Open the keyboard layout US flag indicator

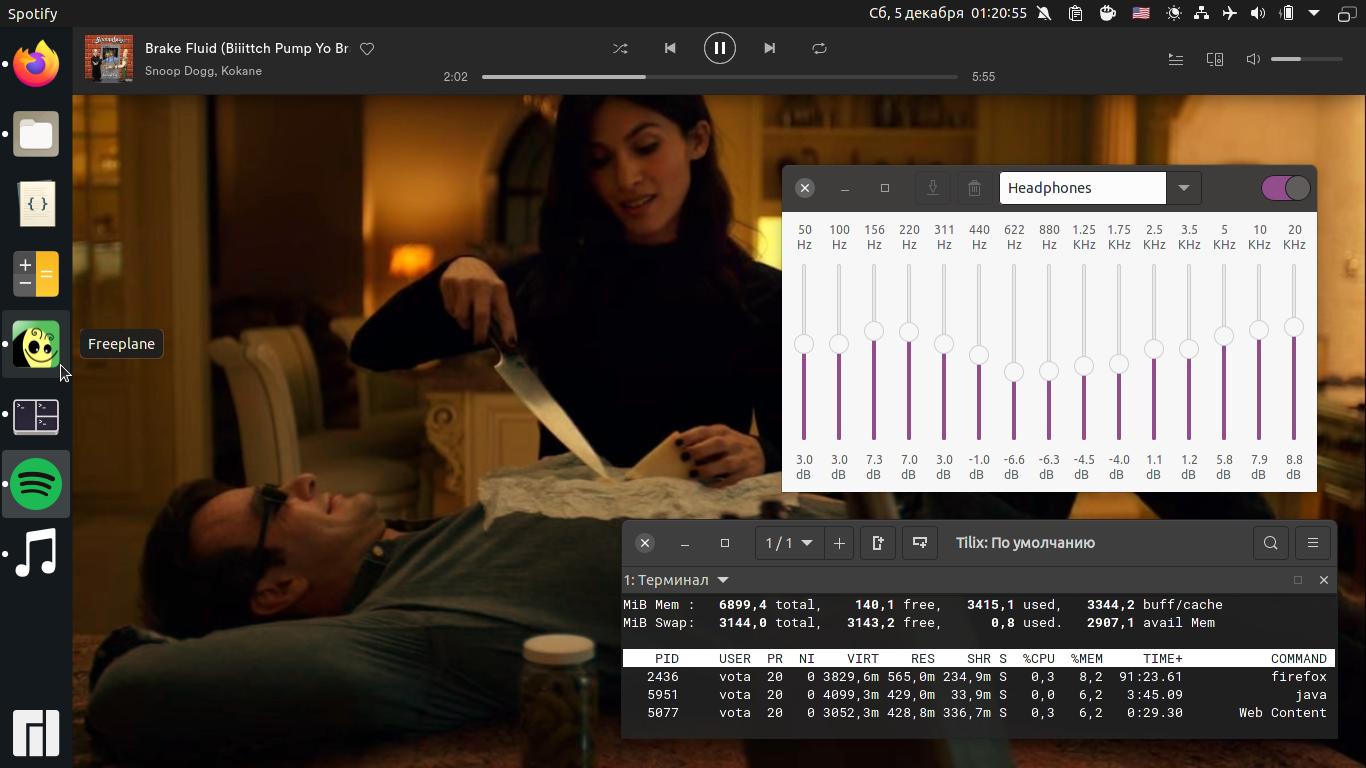coord(1140,13)
